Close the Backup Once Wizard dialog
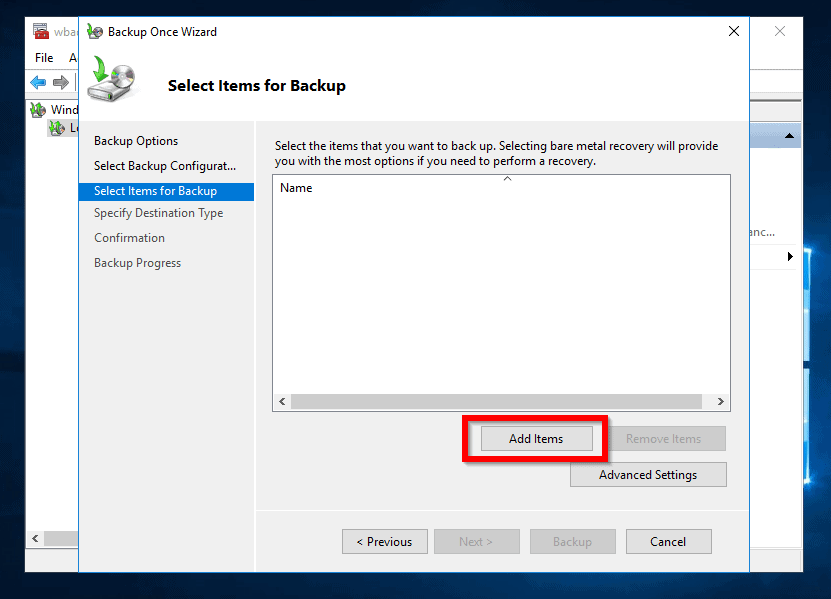 pyautogui.click(x=733, y=31)
